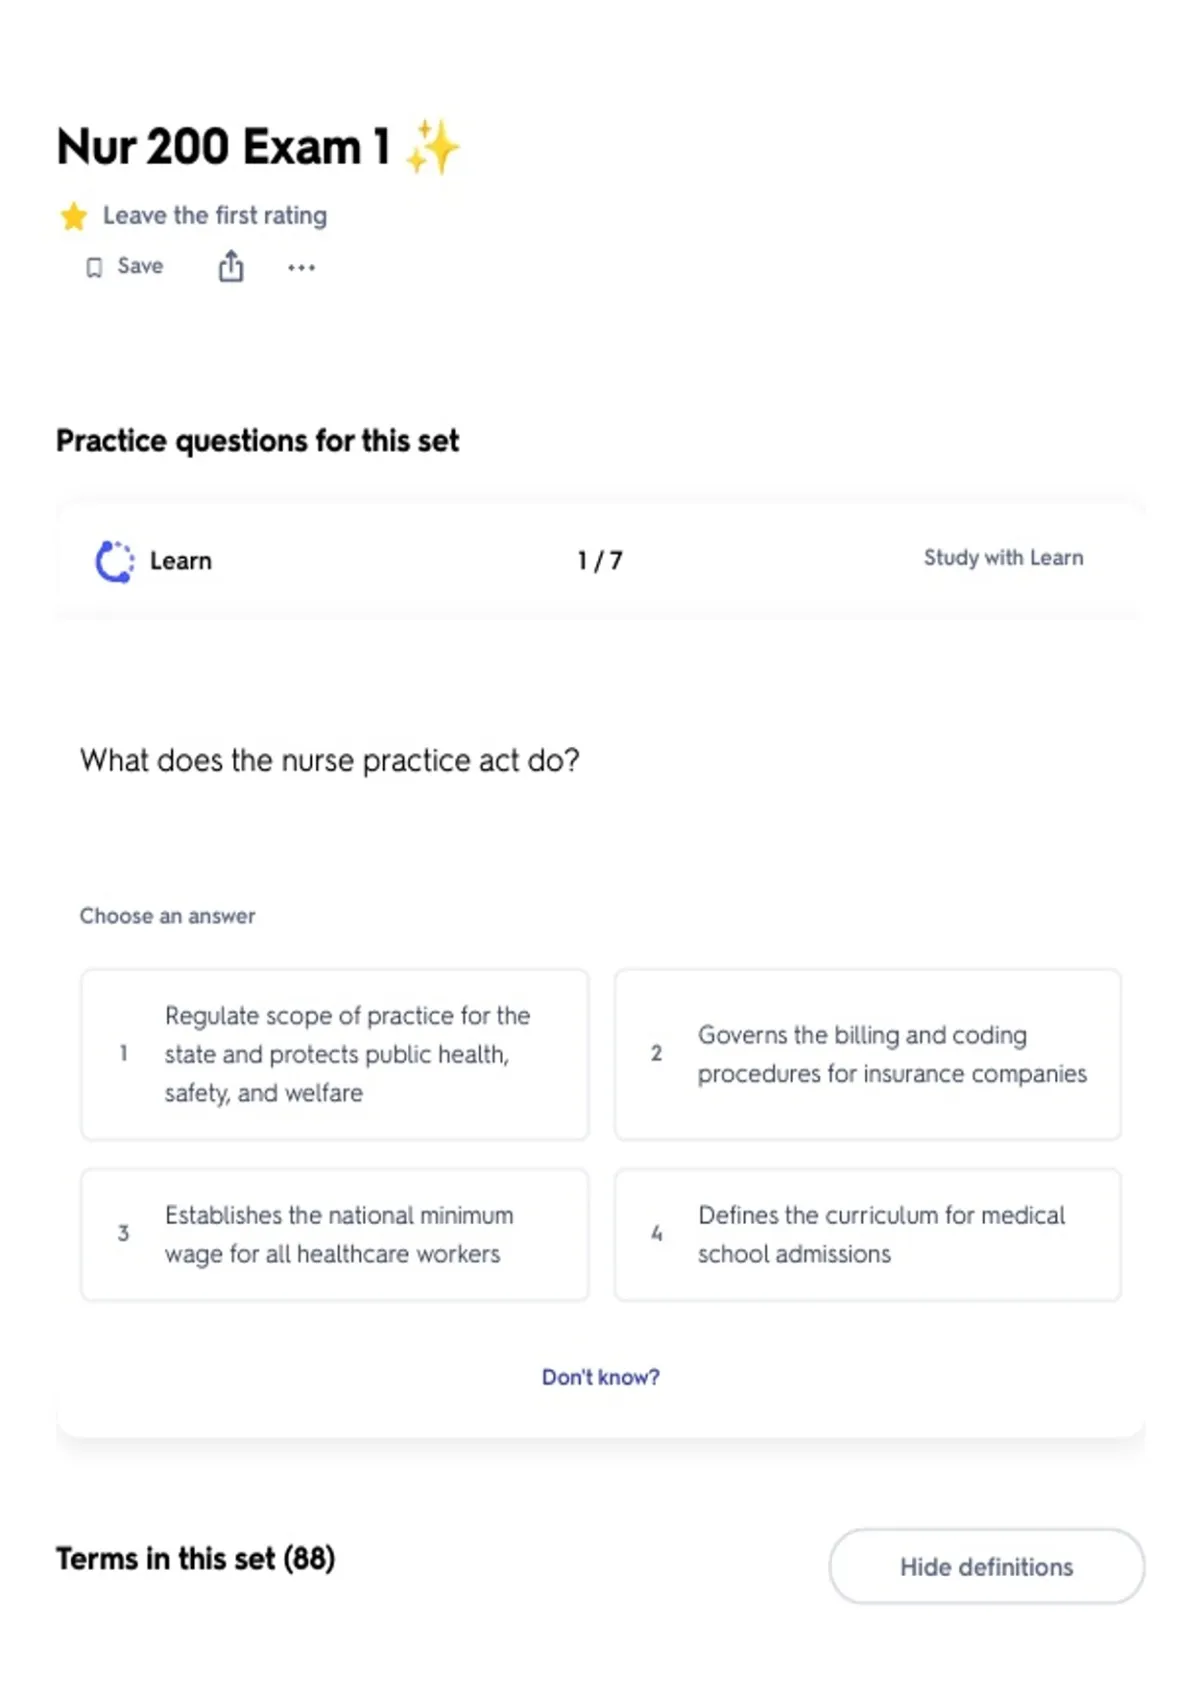Choose answer 4 about medical school curriculum

click(x=868, y=1234)
